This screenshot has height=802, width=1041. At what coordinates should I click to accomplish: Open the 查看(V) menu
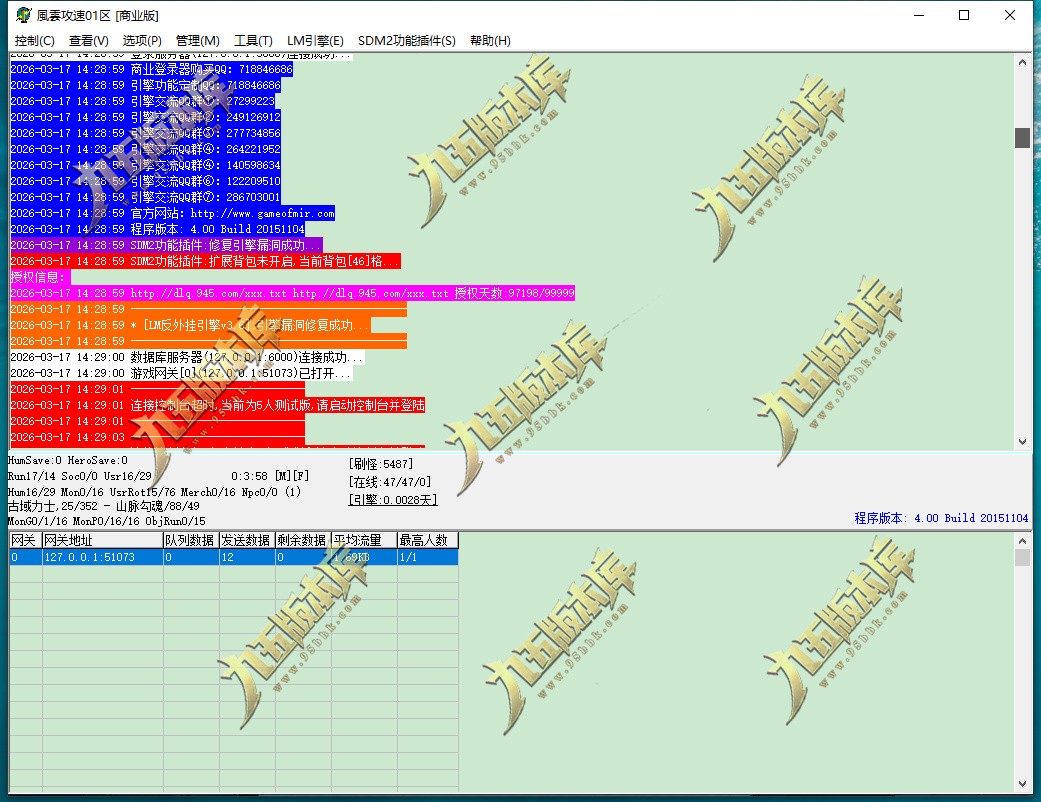click(x=88, y=40)
